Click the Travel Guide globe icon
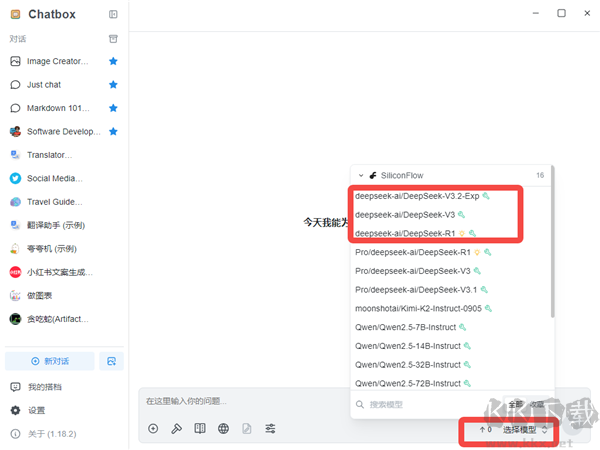 coord(15,202)
